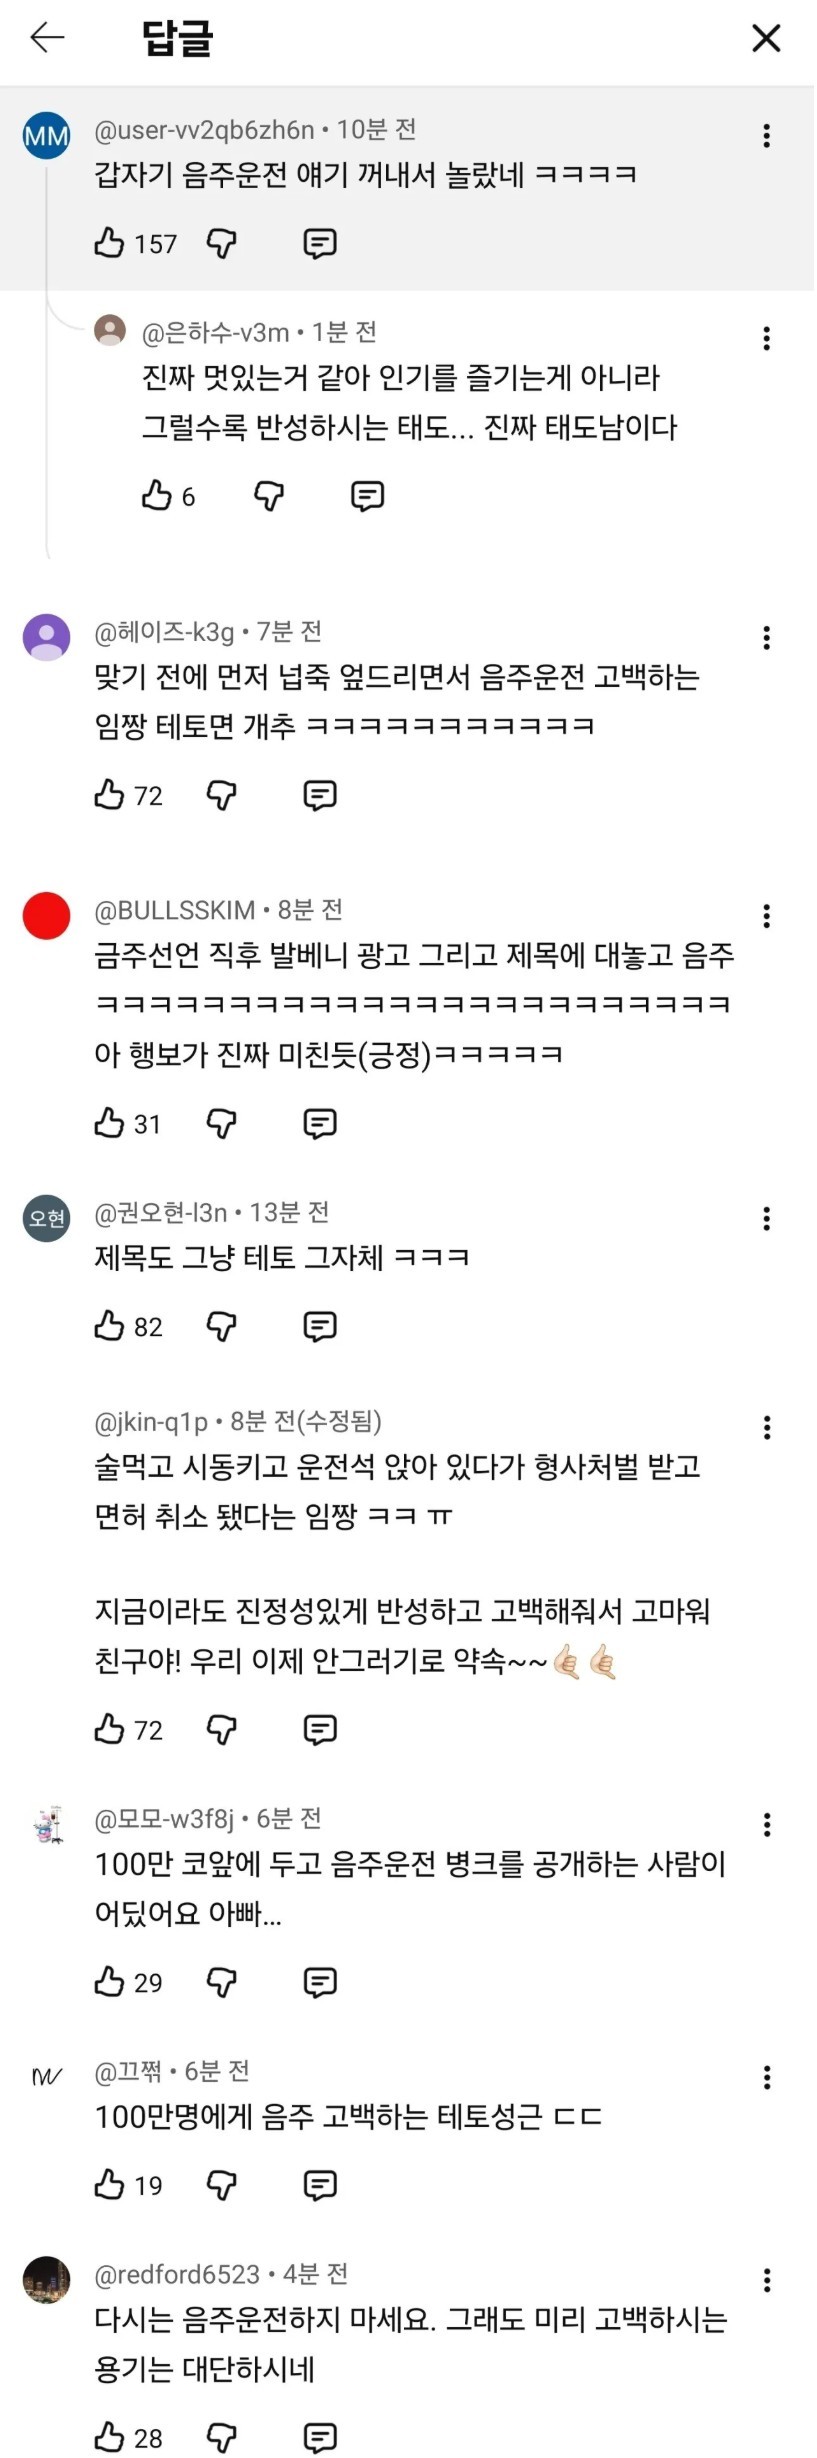The width and height of the screenshot is (817, 2458).
Task: Open more options for @권오현-l3n comment
Action: (767, 1218)
